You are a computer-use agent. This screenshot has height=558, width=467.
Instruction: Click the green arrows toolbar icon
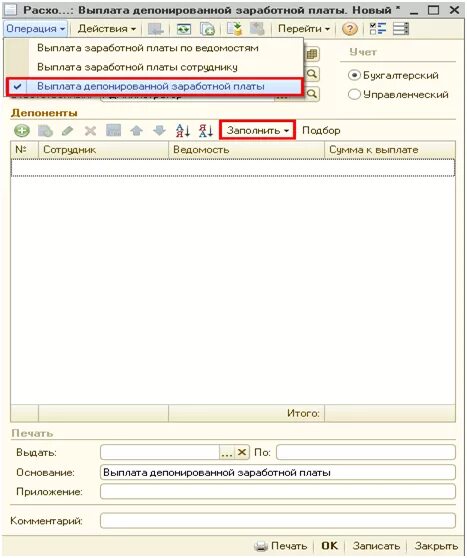(x=184, y=29)
